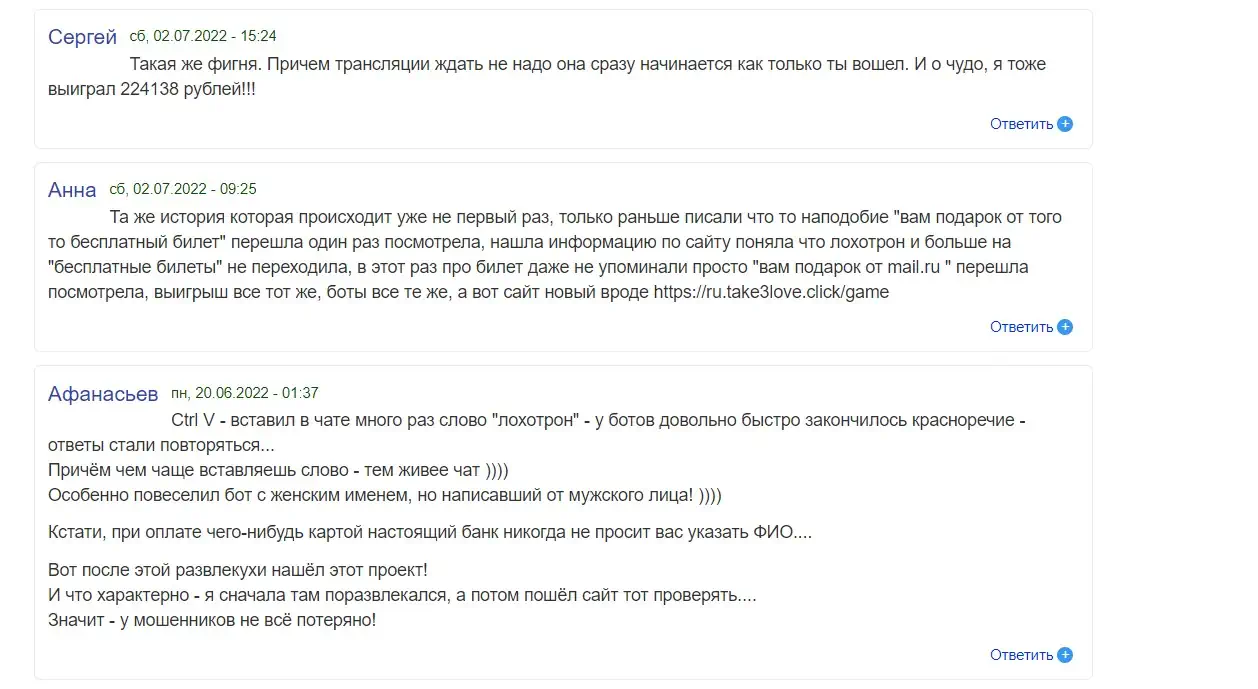1258x689 pixels.
Task: Click the line "Вот после этой развлекухи нашёл этот проект!"
Action: [238, 570]
